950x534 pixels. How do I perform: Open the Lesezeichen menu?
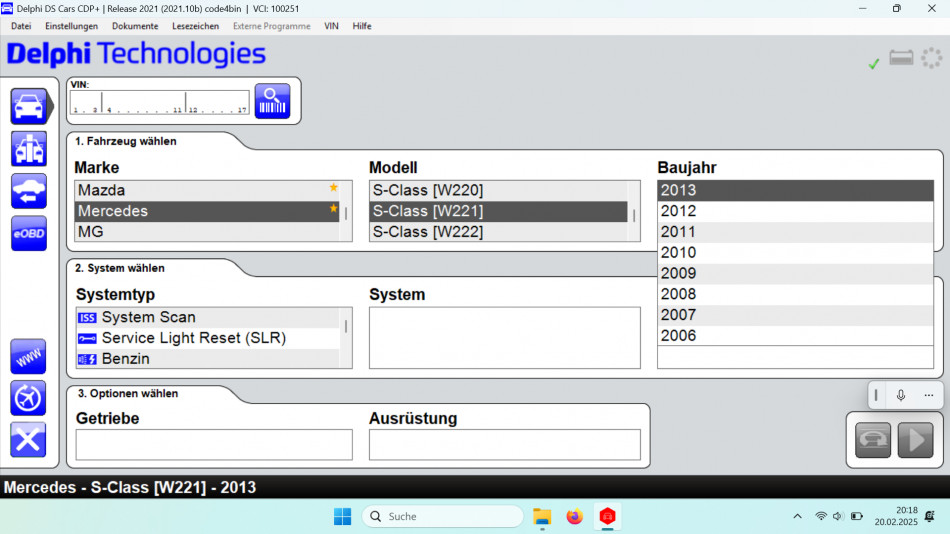point(196,26)
